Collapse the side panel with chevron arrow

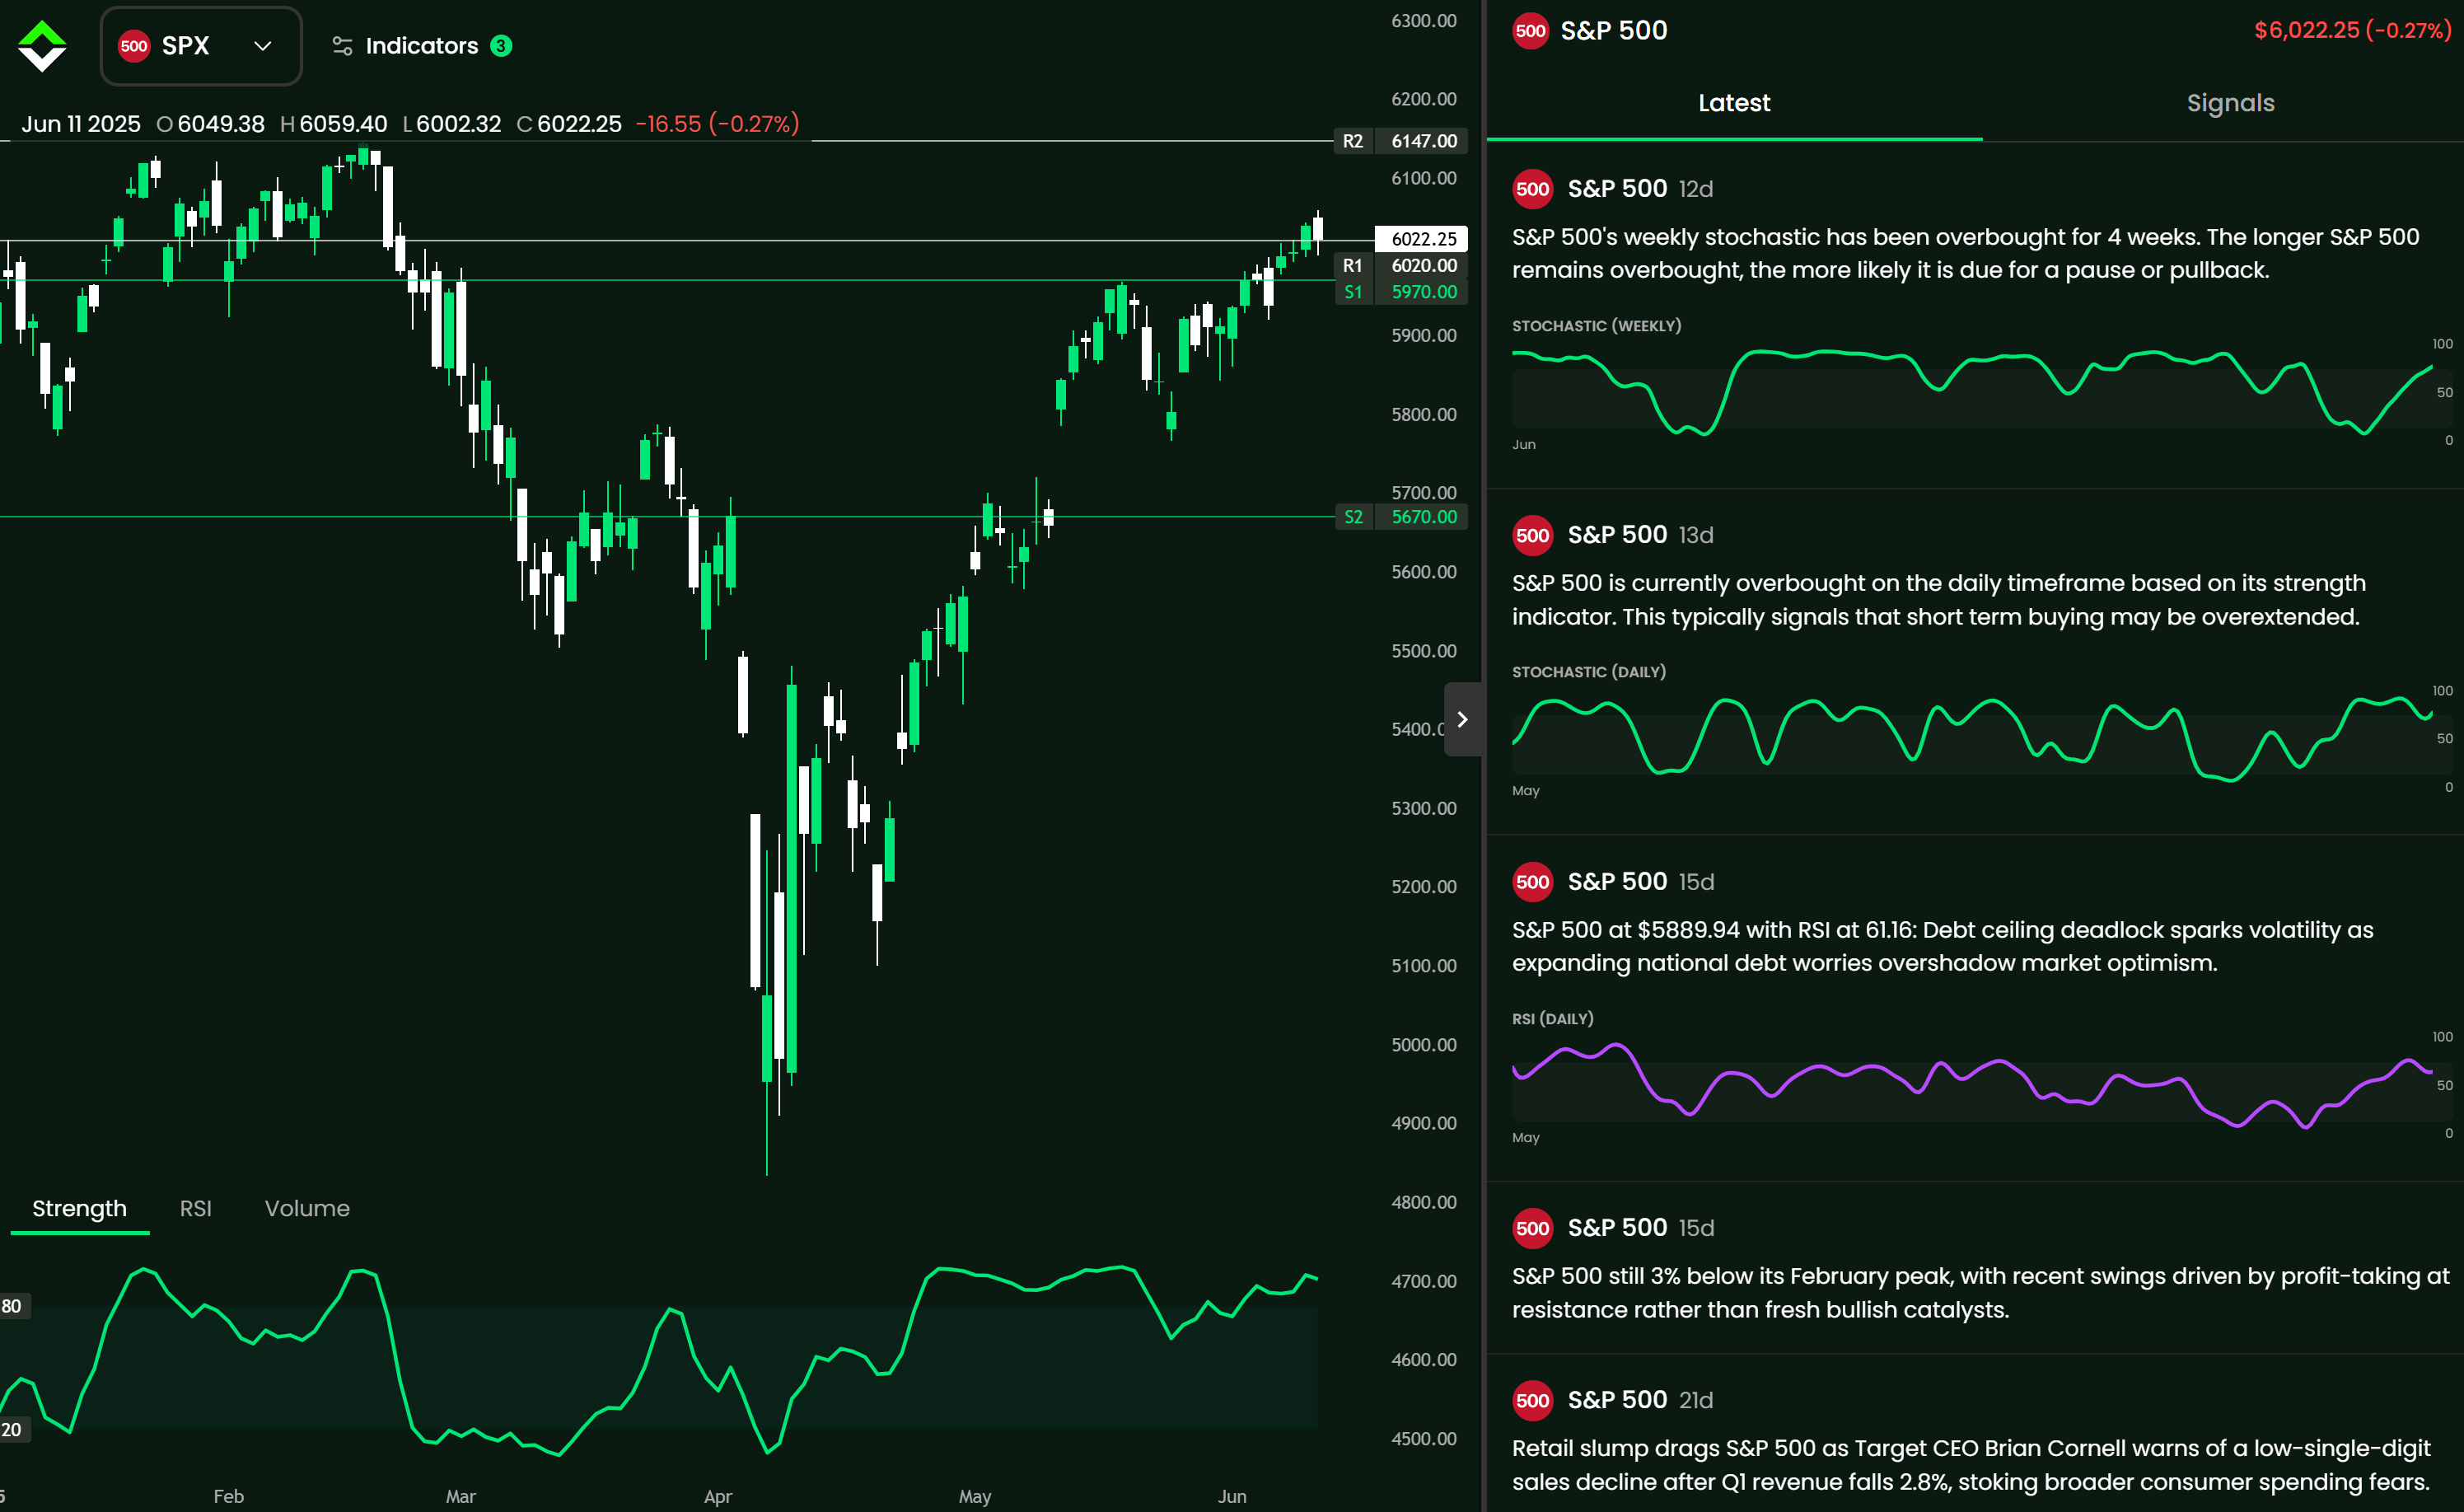pyautogui.click(x=1462, y=719)
